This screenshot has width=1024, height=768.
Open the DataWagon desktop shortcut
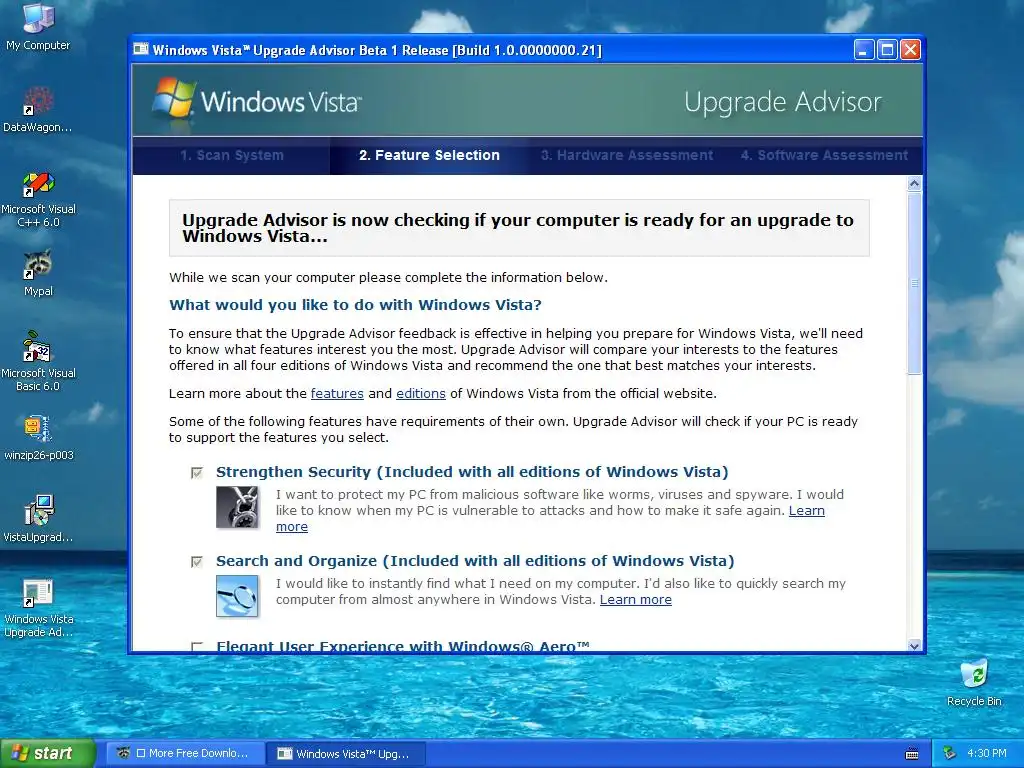tap(38, 109)
